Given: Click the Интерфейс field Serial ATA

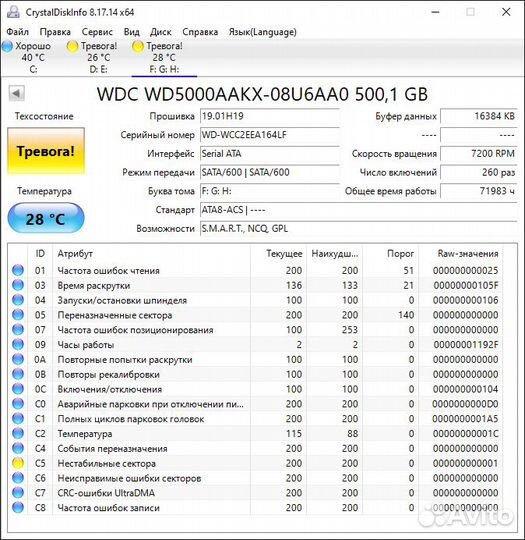Looking at the screenshot, I should tap(270, 154).
